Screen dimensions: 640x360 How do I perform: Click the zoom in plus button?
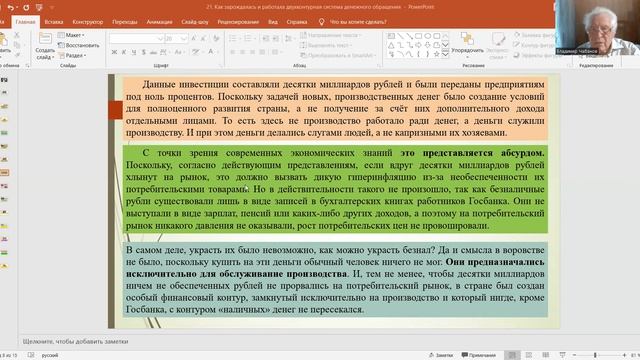624,355
